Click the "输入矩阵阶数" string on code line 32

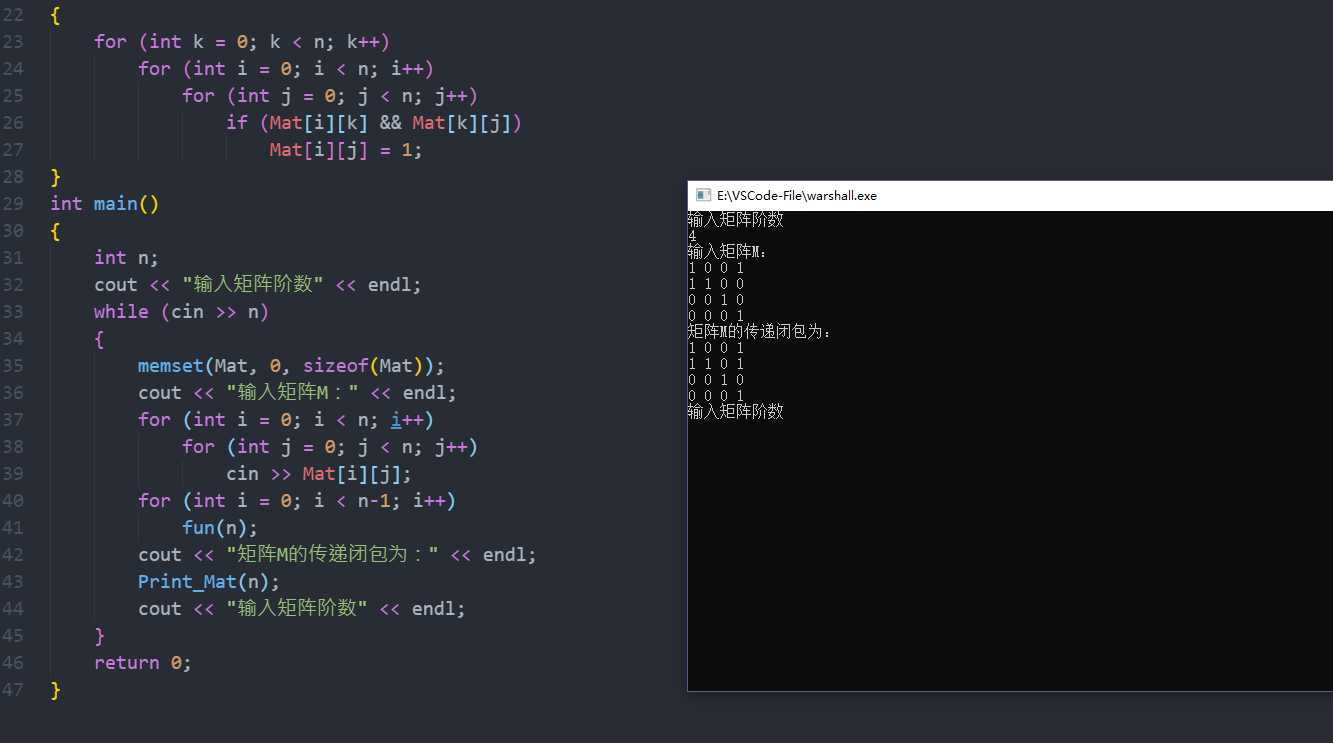(x=253, y=285)
